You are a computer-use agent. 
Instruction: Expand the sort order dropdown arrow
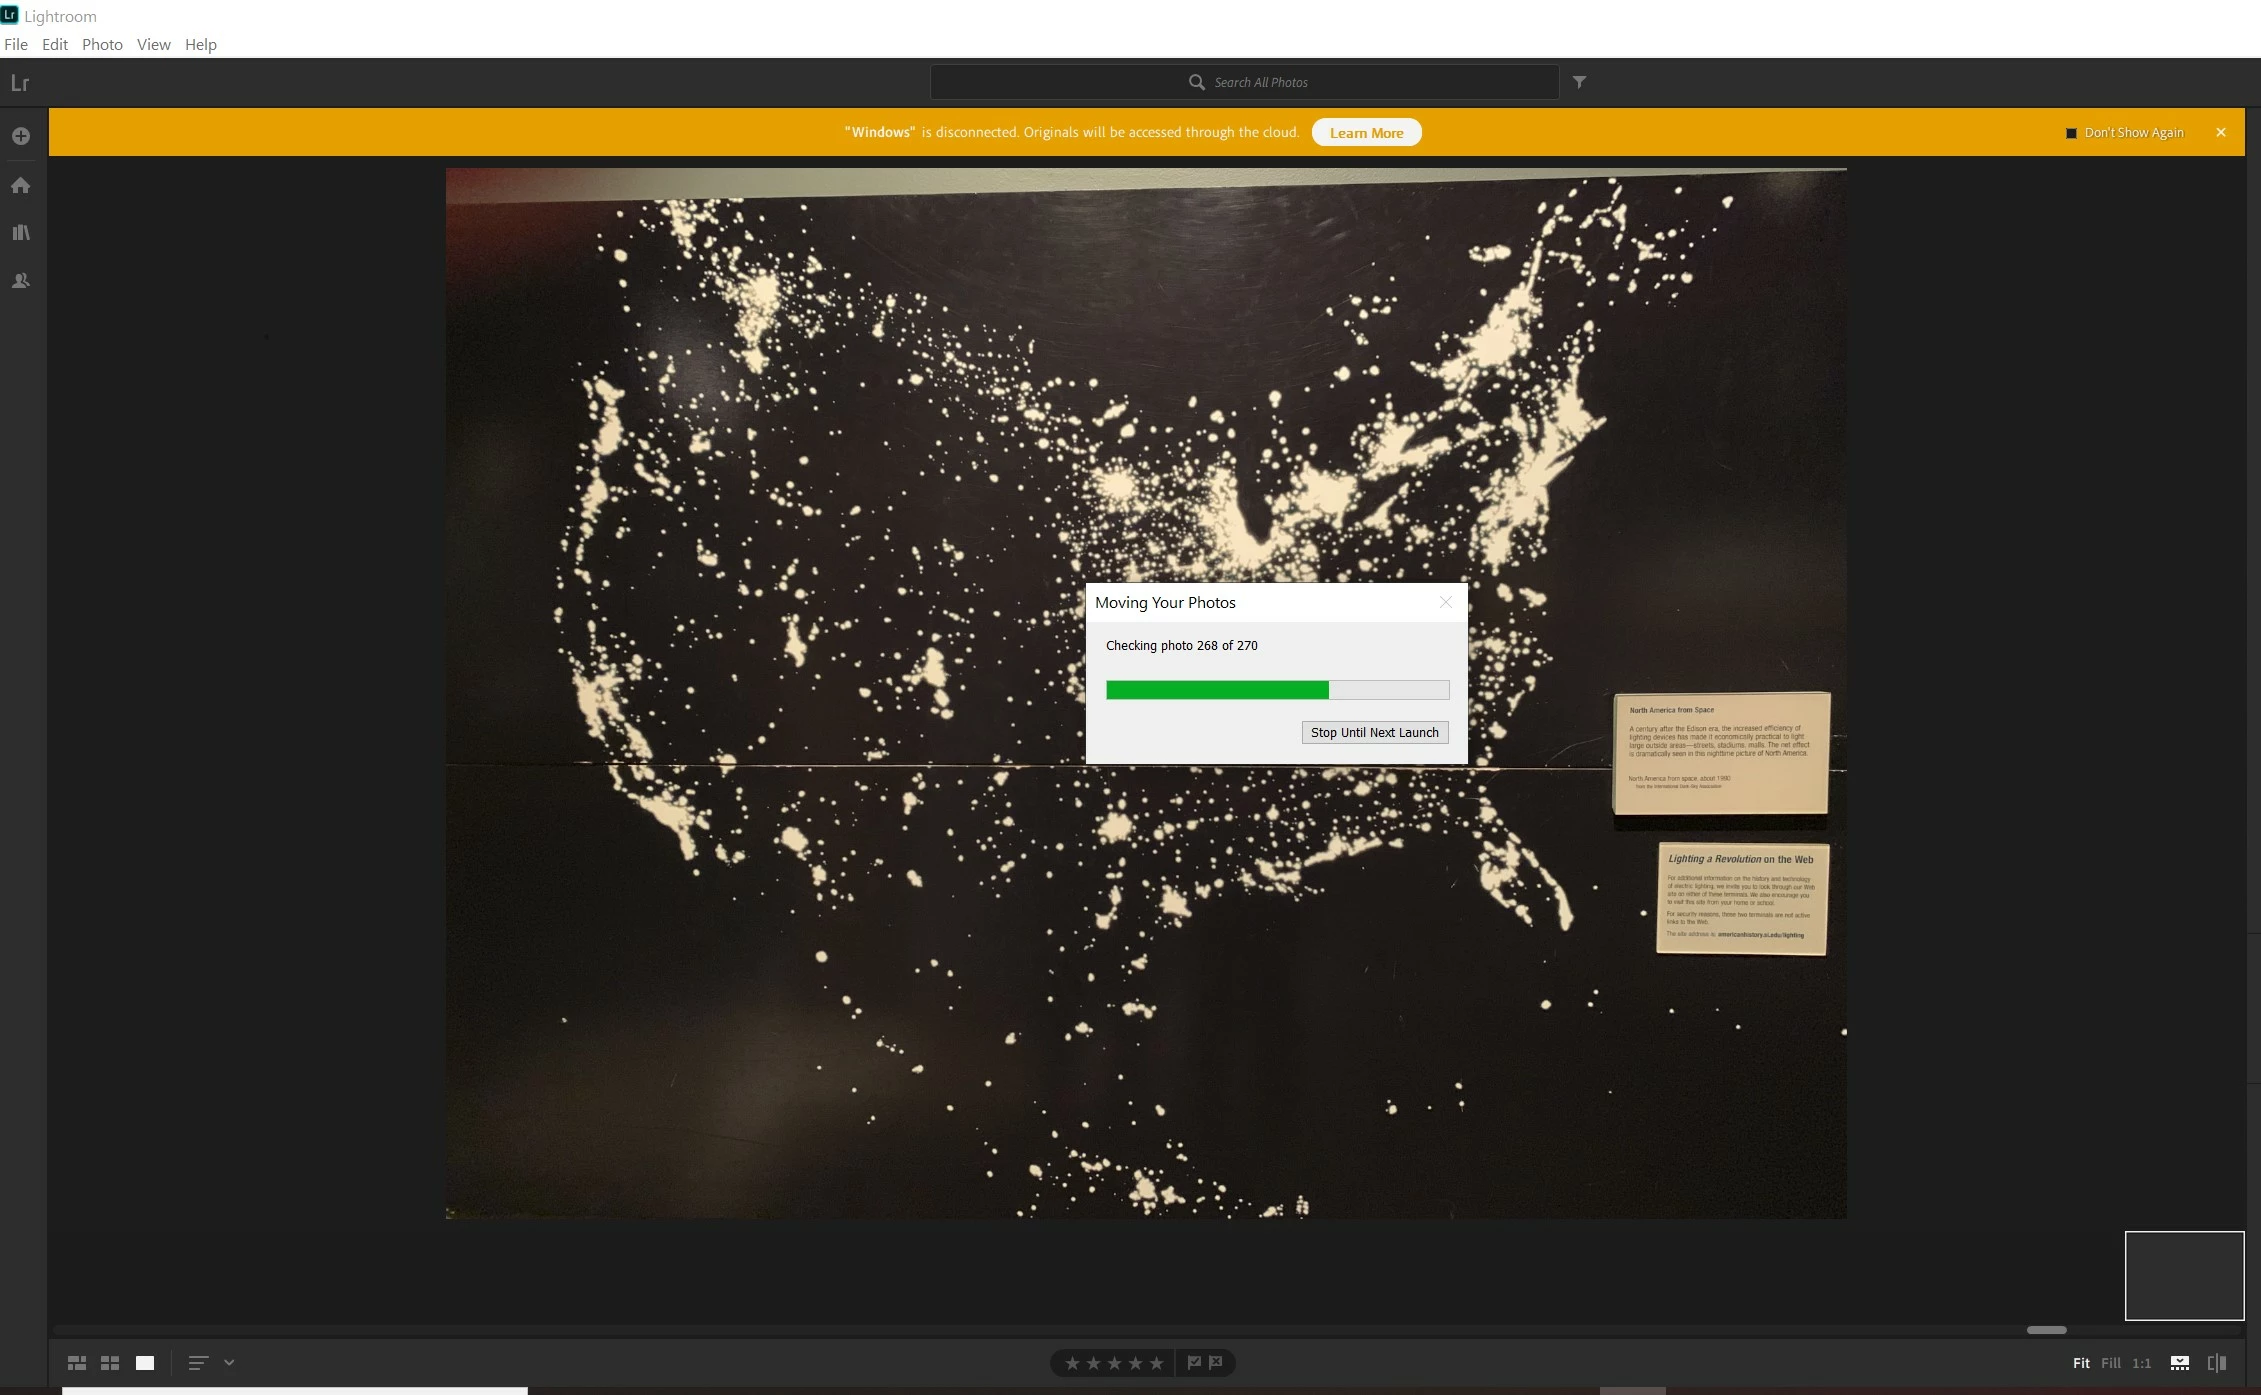[229, 1362]
